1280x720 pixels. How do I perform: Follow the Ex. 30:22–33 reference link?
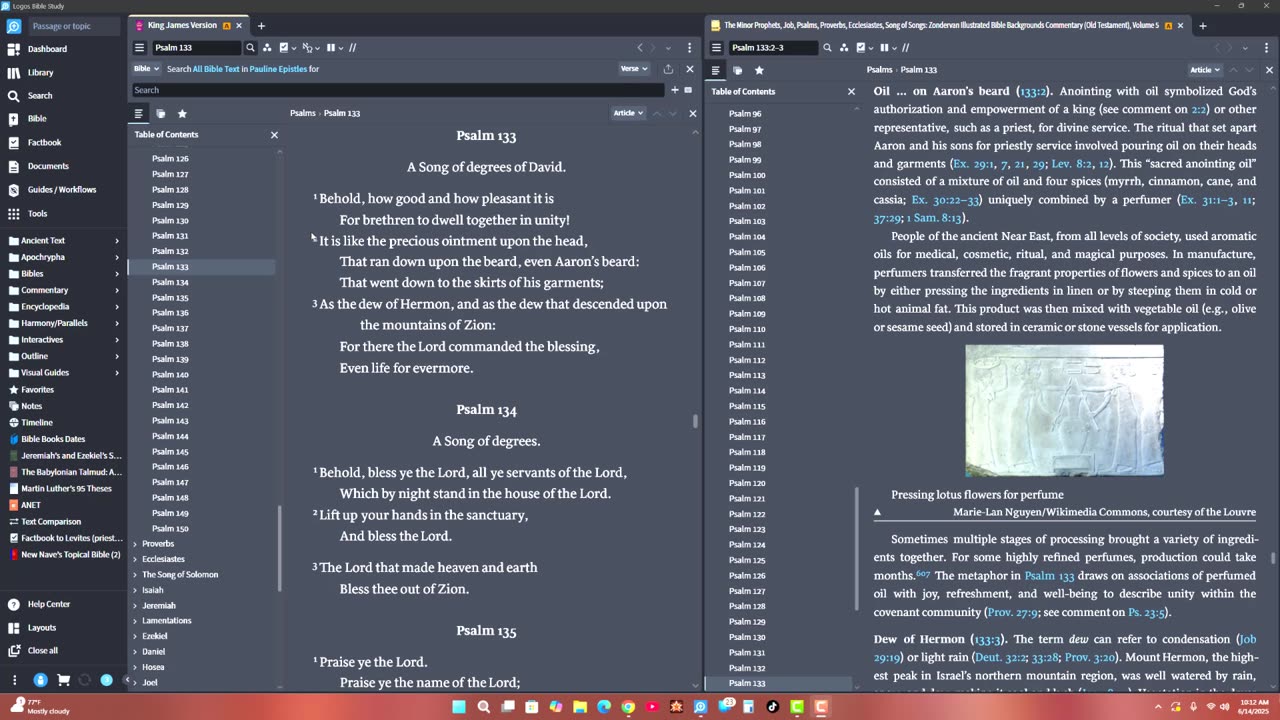point(945,200)
